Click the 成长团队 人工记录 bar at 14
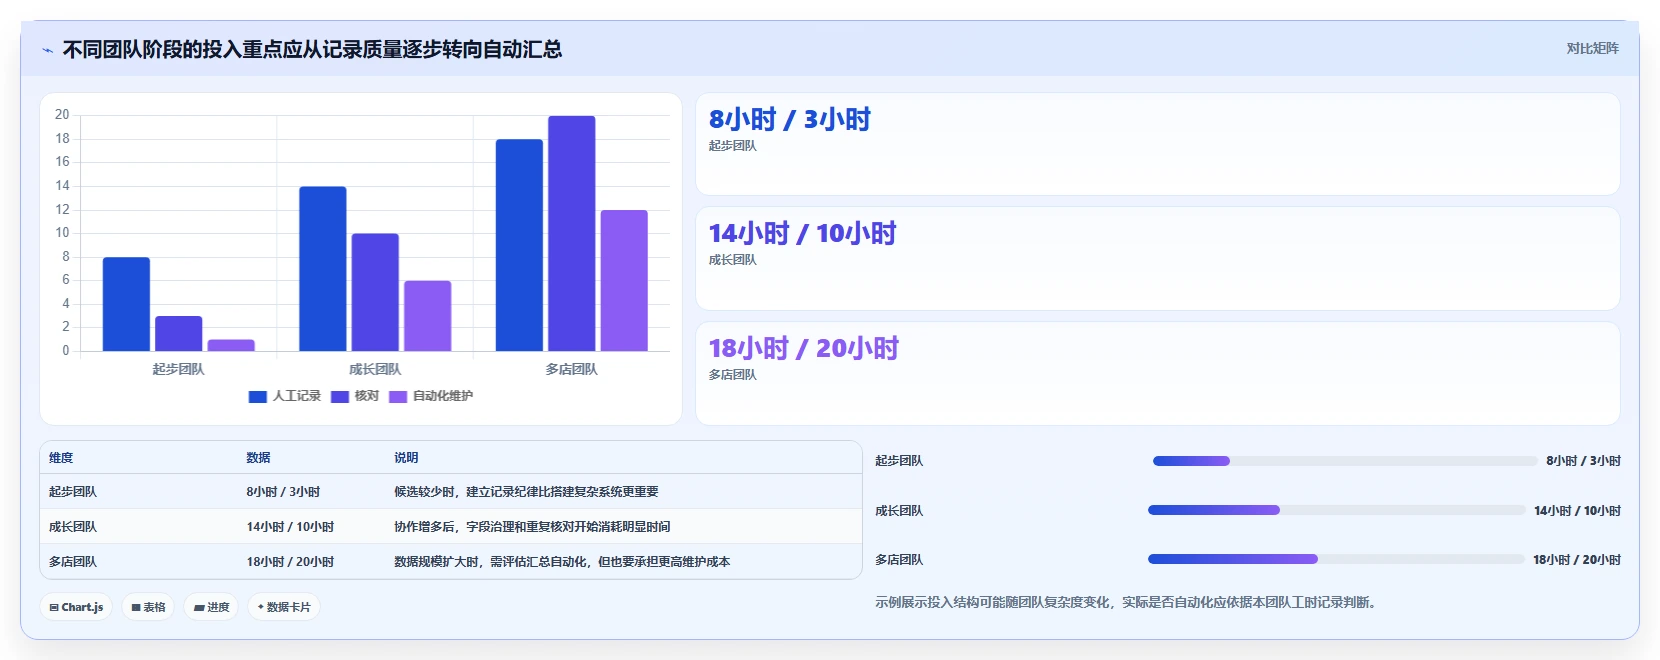Screen dimensions: 1660x660 coord(323,269)
